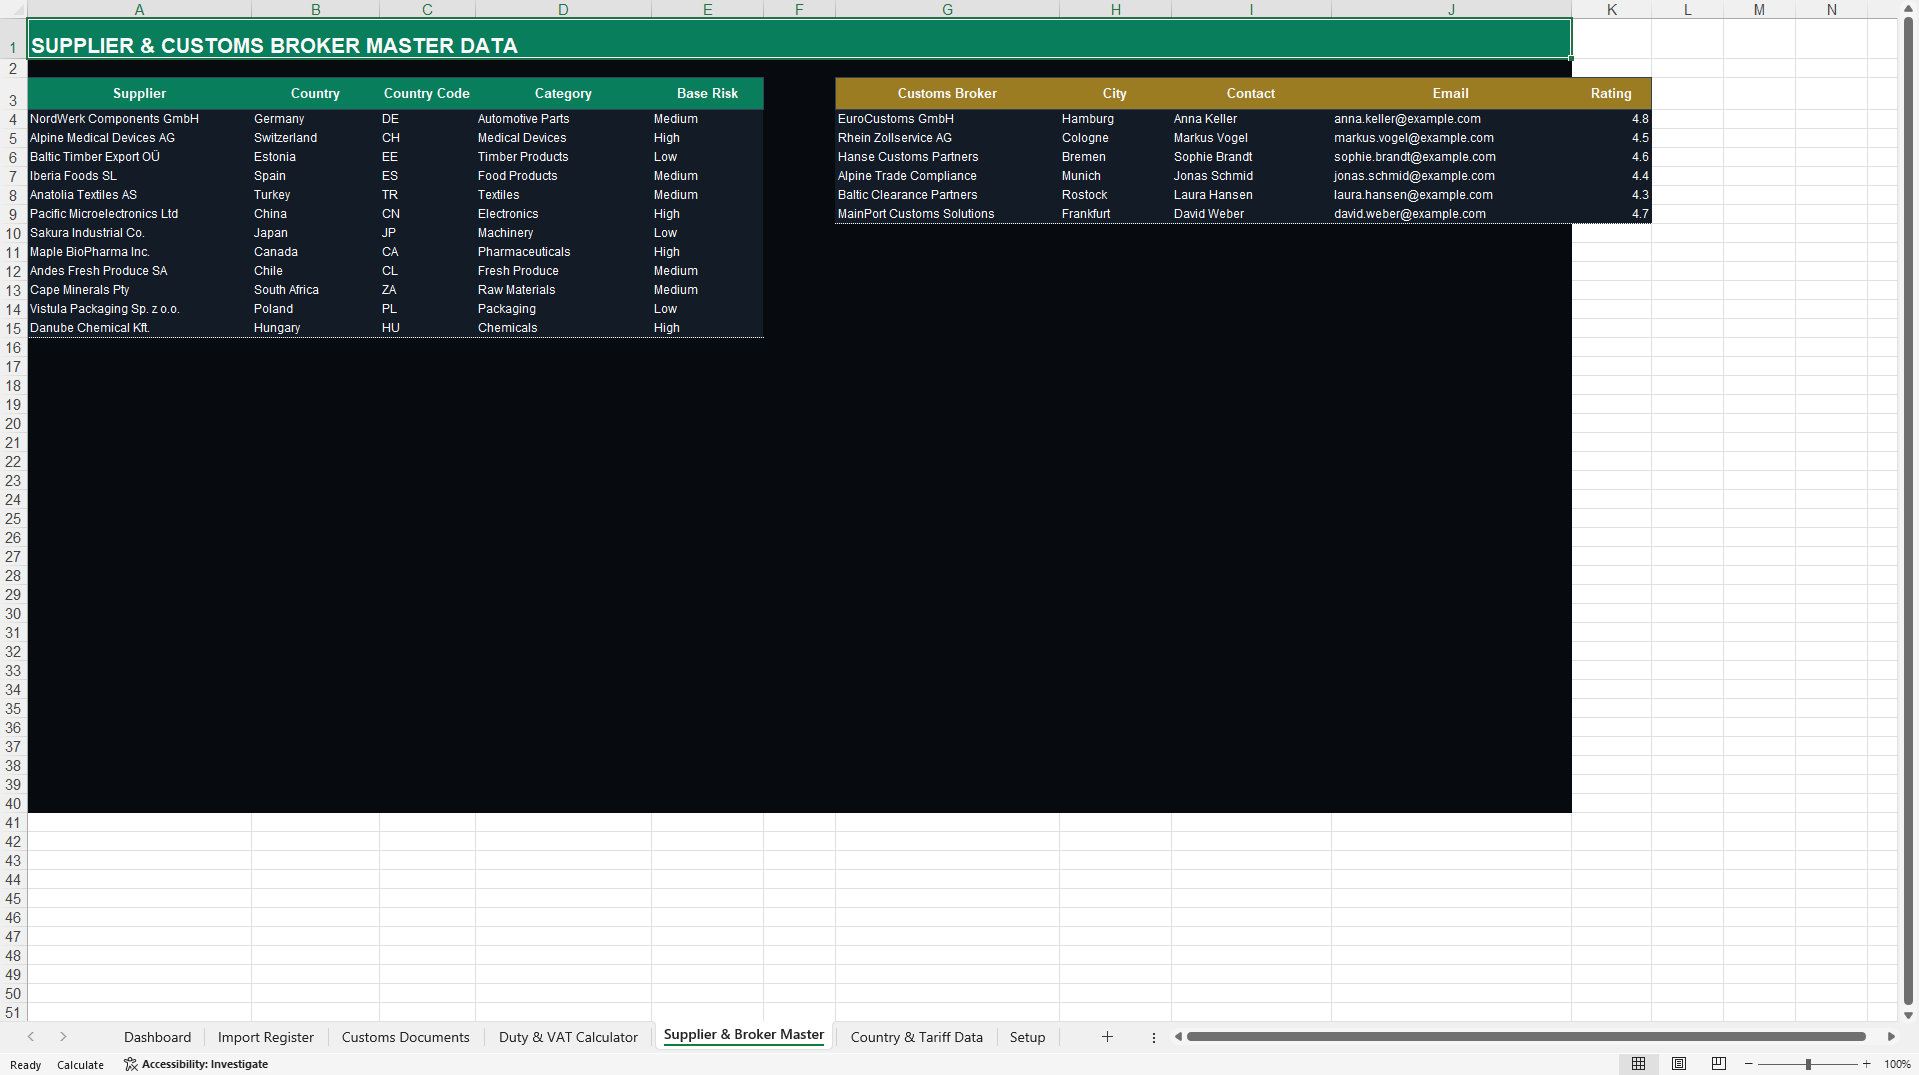Open sheet tab options dots icon

click(1154, 1038)
